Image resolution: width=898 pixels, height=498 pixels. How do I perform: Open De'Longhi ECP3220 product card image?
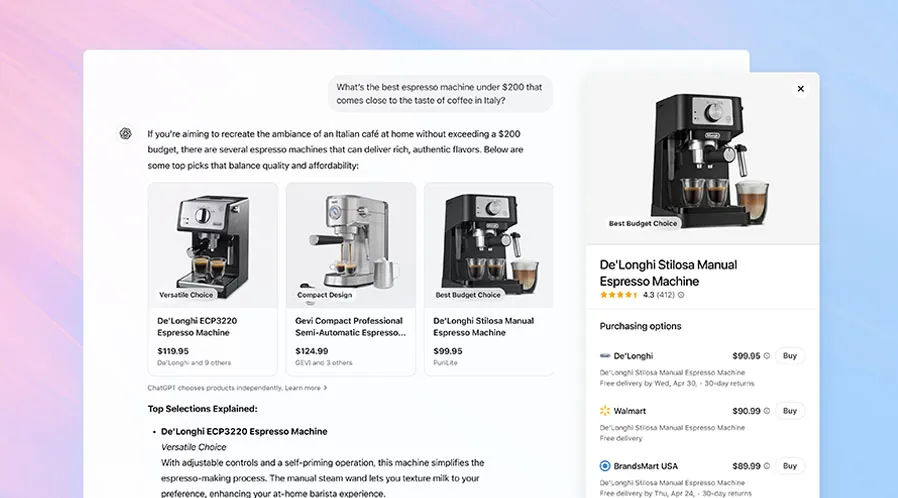[212, 246]
